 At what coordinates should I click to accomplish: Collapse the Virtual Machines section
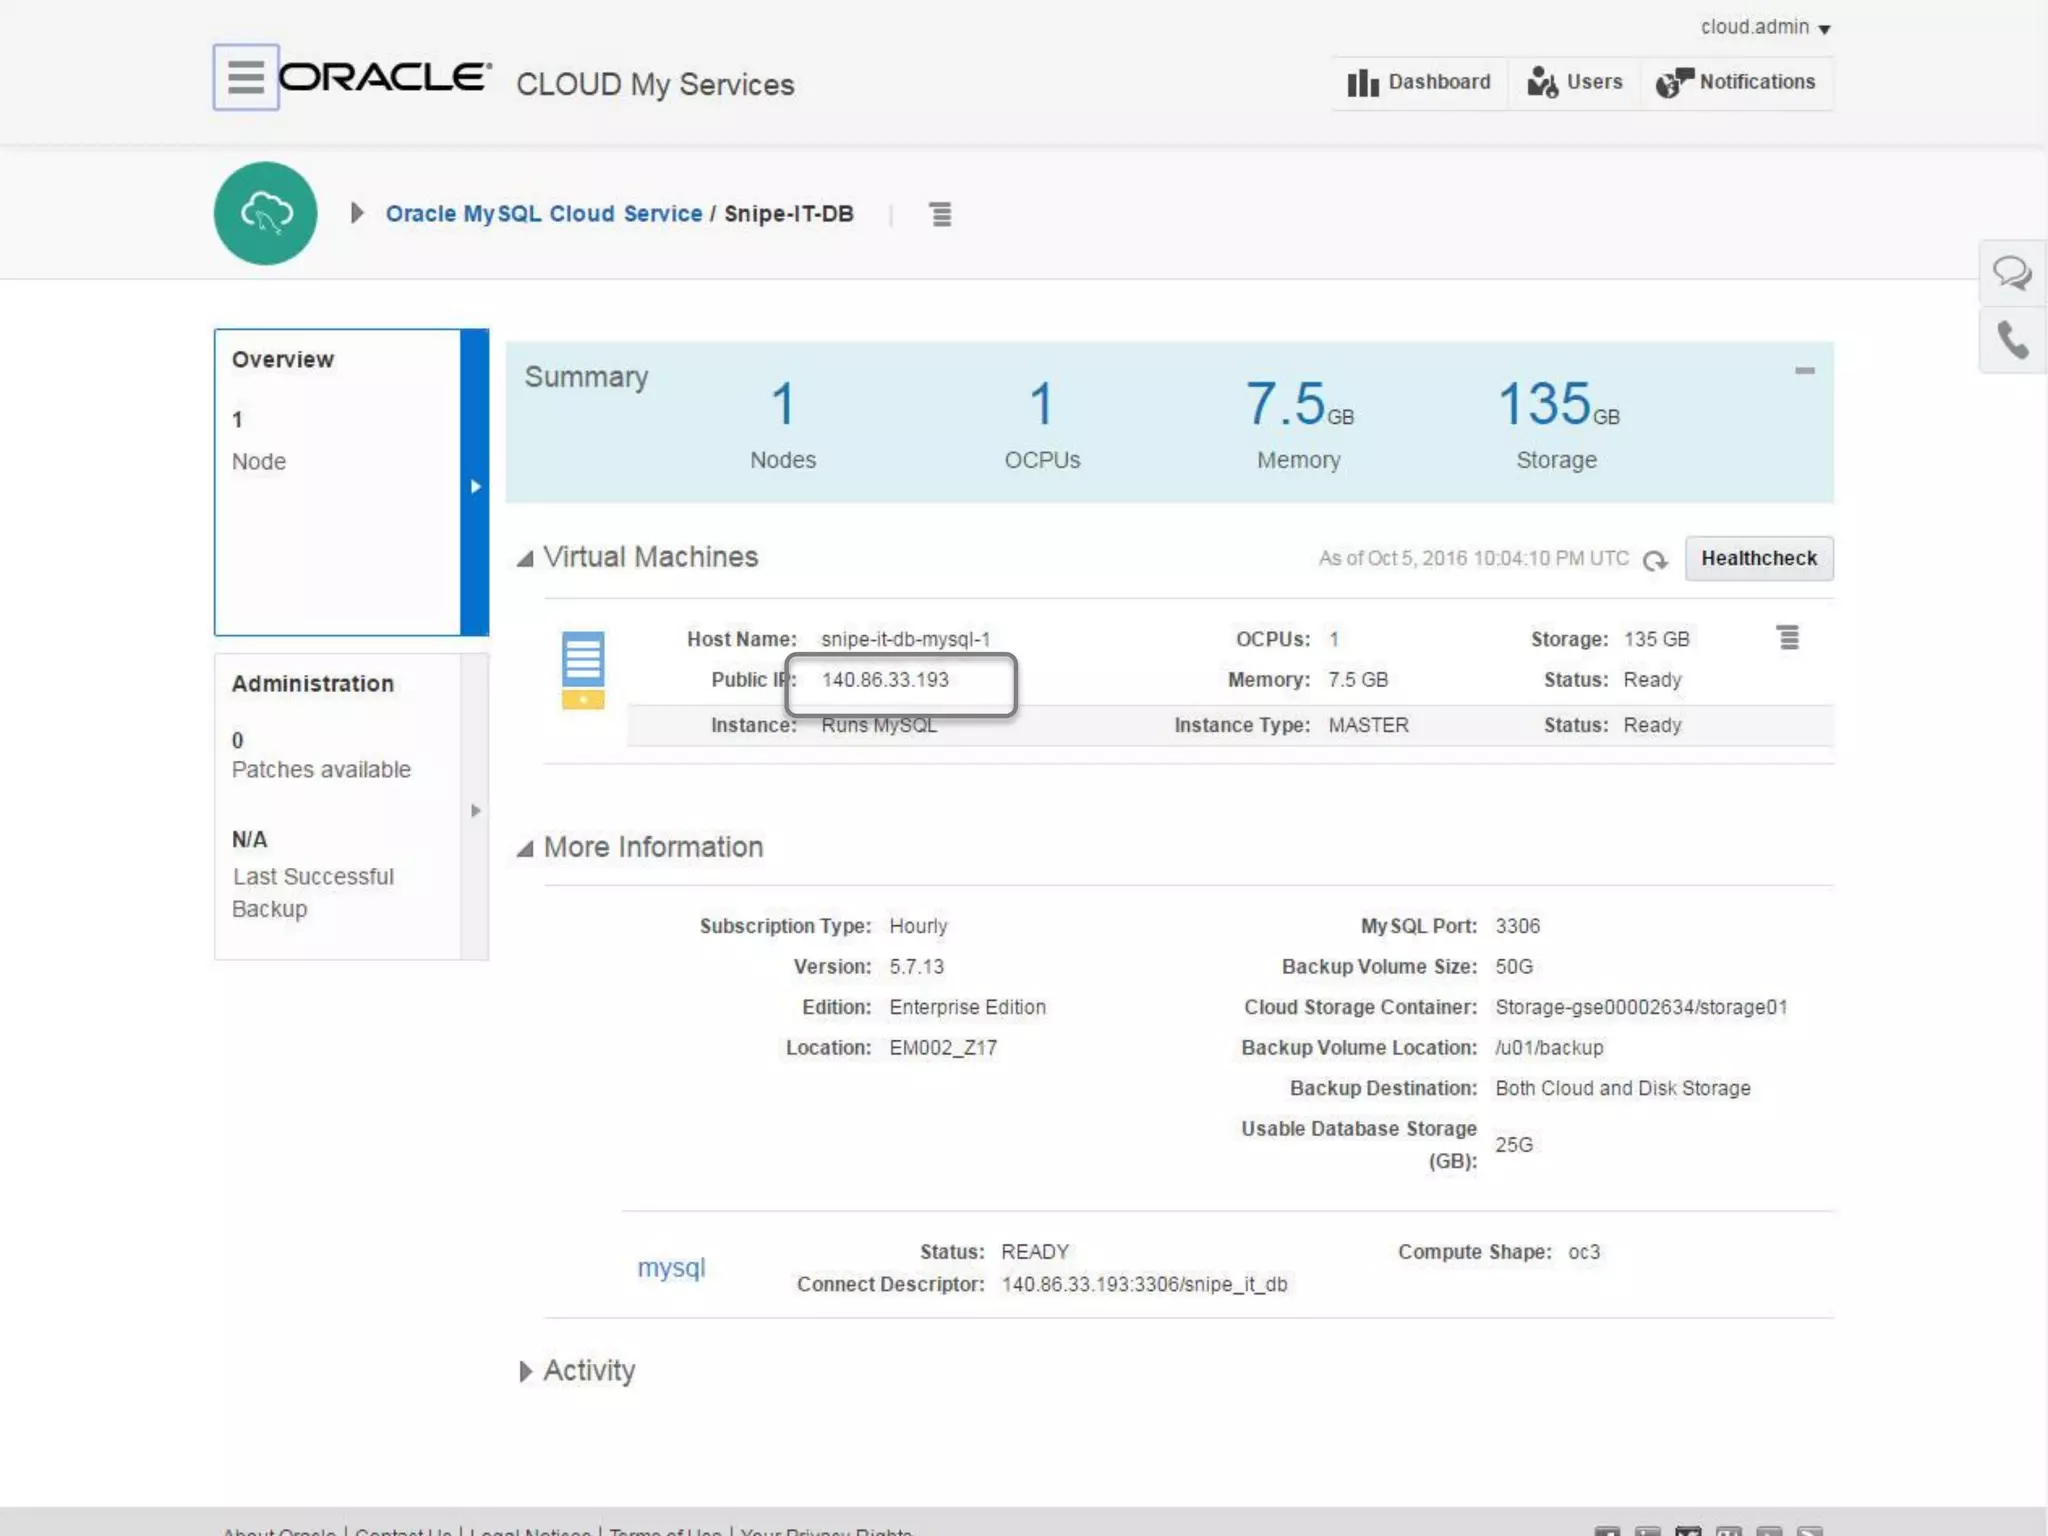[525, 558]
